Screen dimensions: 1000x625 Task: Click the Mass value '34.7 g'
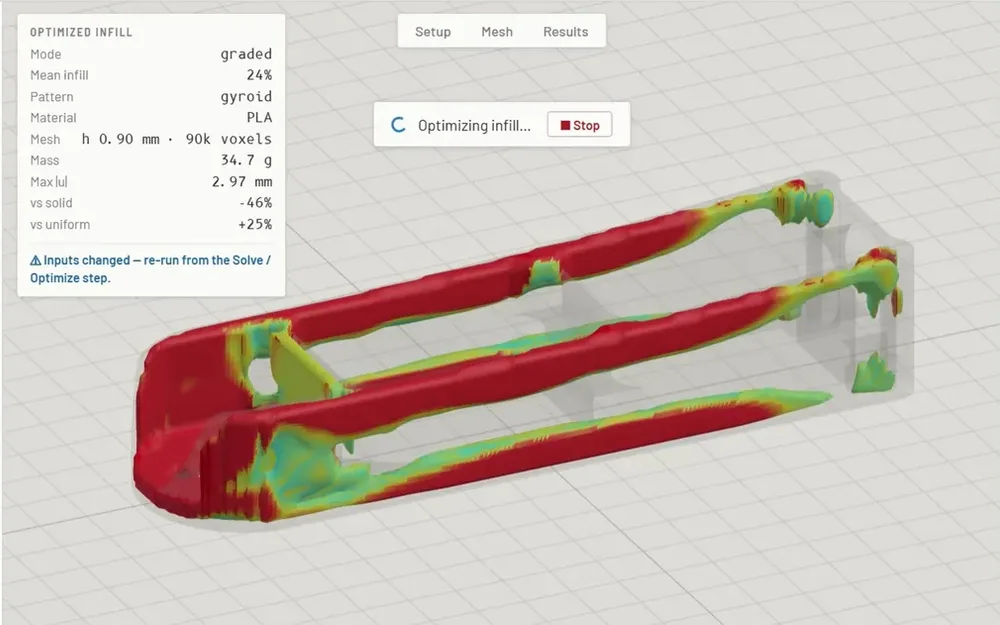(x=246, y=160)
